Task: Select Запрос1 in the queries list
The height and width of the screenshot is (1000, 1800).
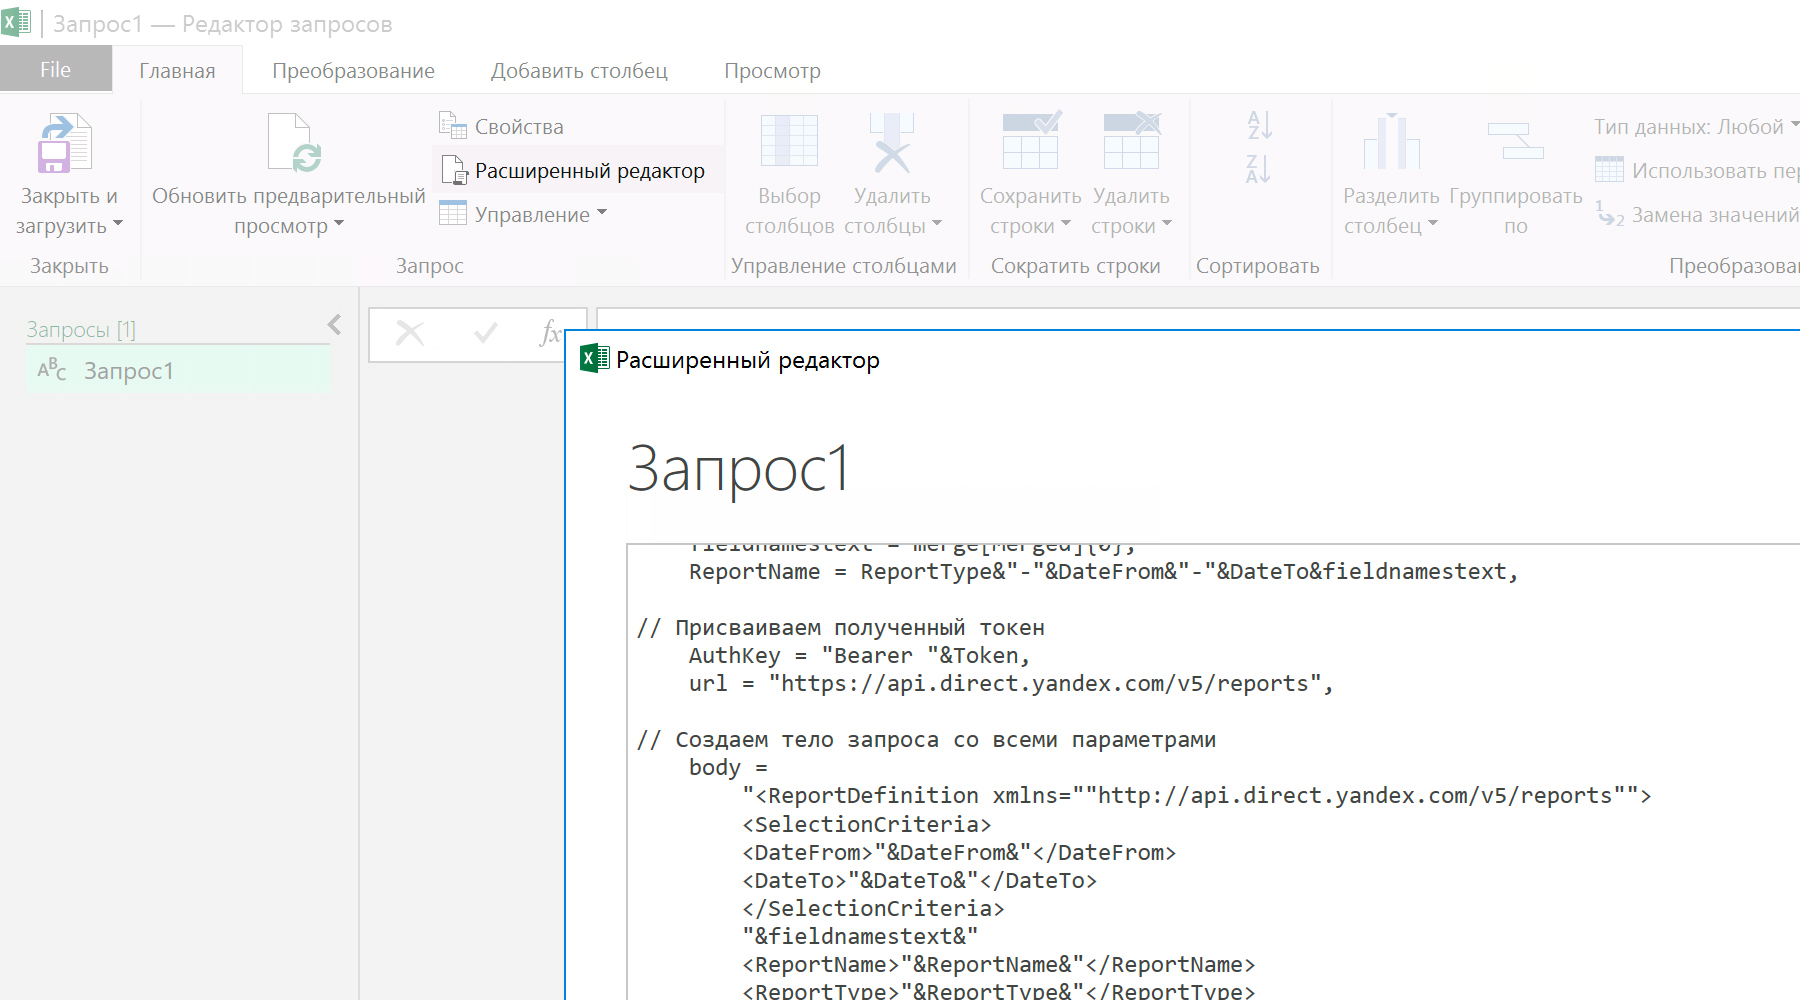Action: 178,371
